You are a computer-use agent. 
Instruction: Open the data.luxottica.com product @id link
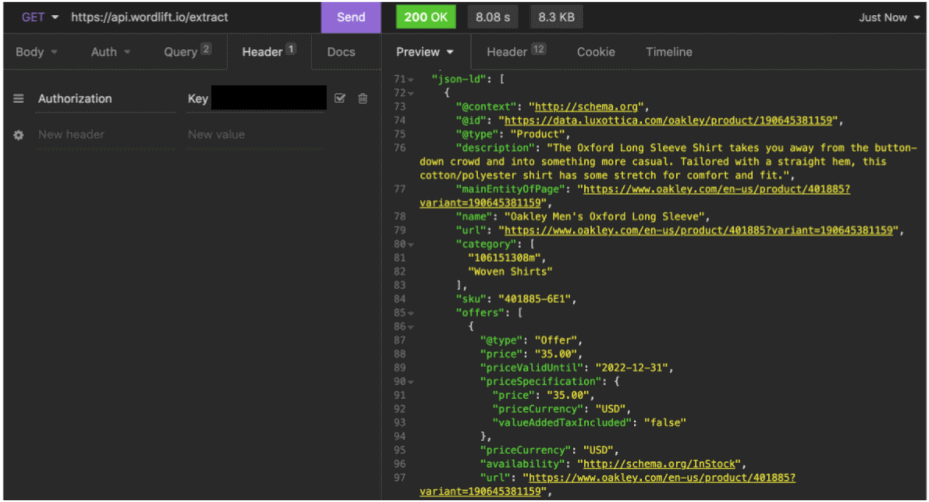668,120
